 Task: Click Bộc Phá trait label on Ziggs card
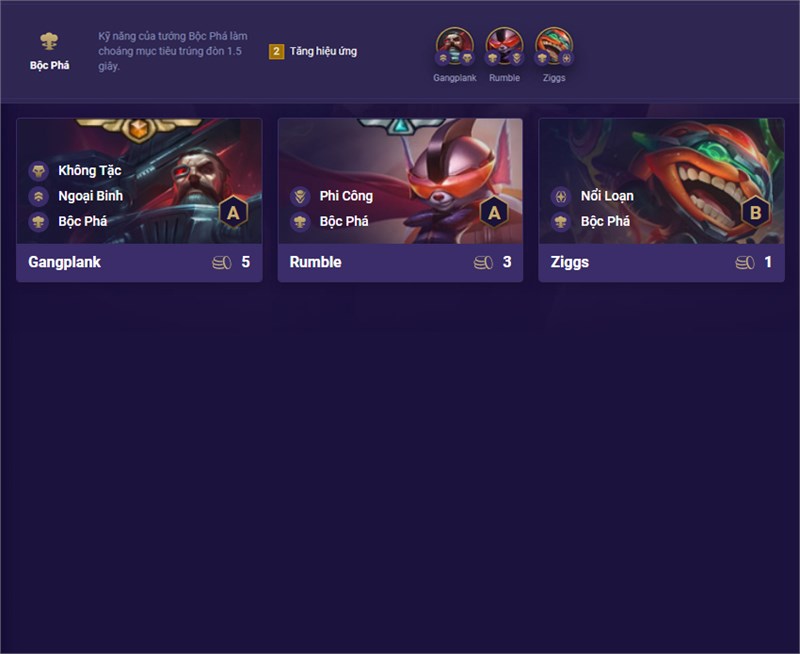pos(605,221)
